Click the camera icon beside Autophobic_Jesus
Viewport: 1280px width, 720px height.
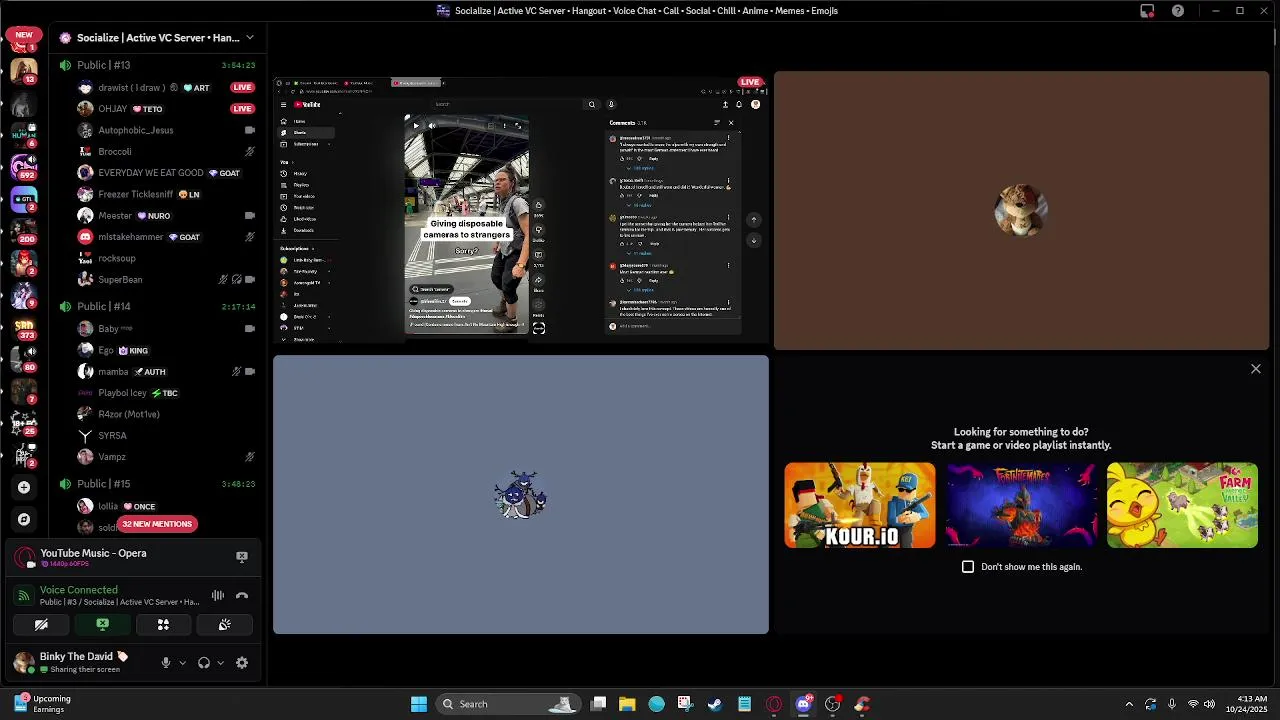coord(249,130)
